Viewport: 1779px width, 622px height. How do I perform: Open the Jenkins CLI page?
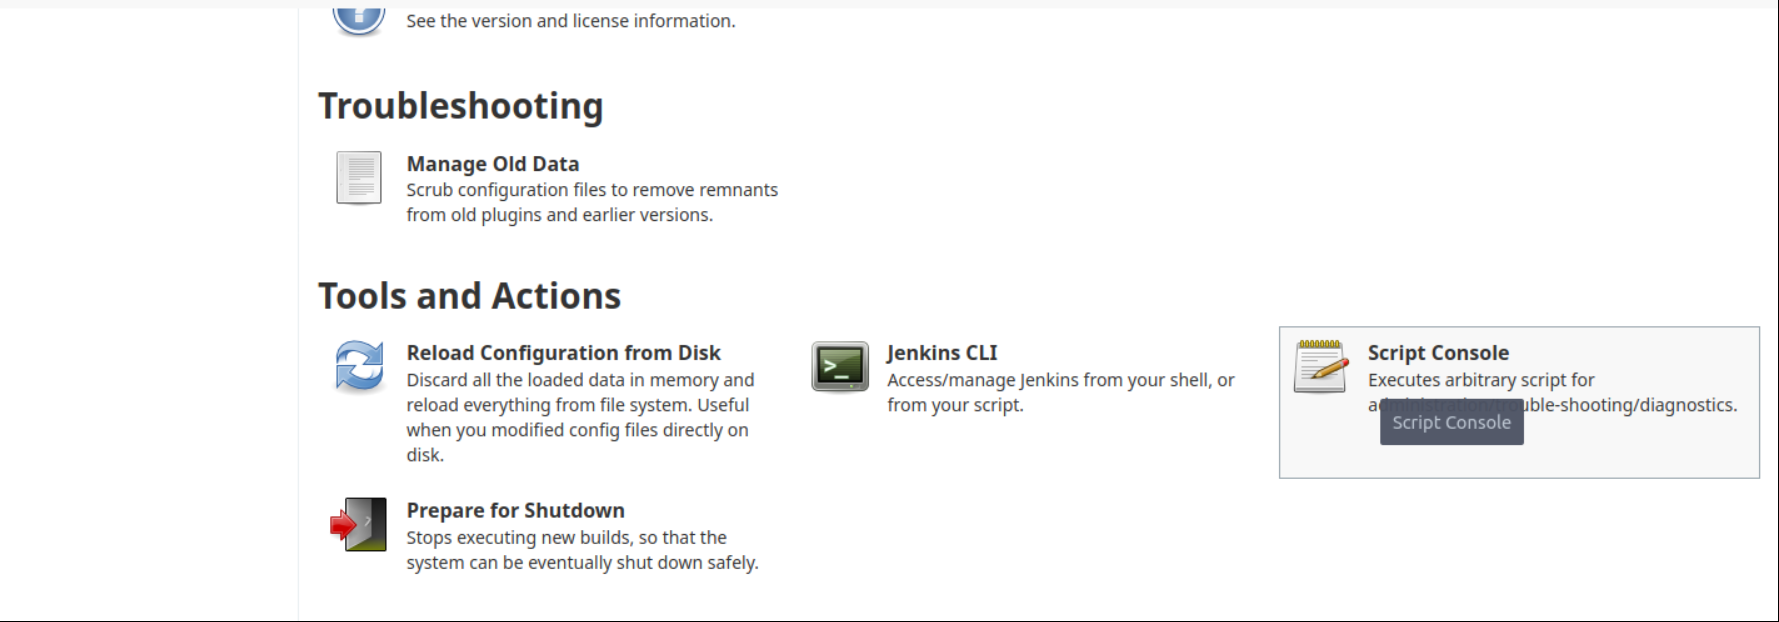[x=942, y=353]
